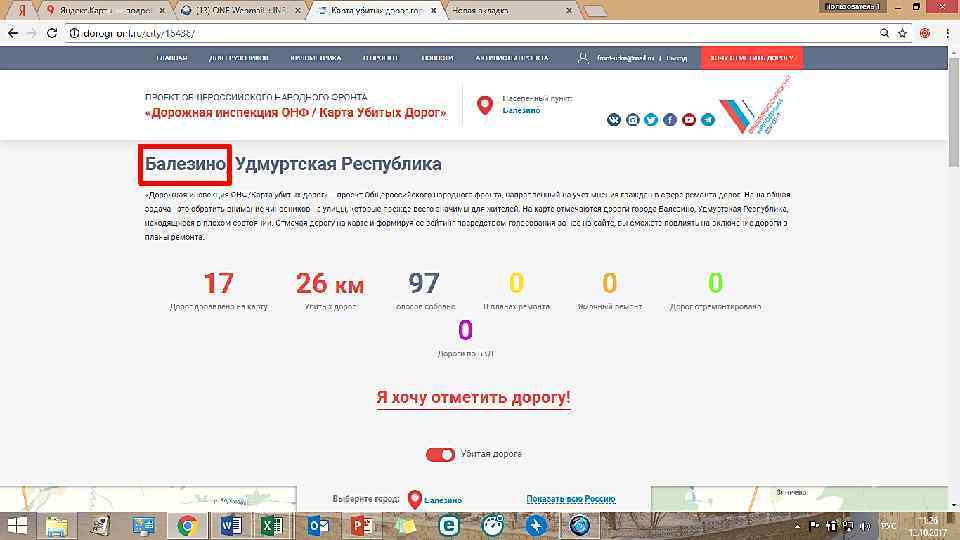Open the Twitter icon in the header
Viewport: 960px width, 540px height.
651,119
